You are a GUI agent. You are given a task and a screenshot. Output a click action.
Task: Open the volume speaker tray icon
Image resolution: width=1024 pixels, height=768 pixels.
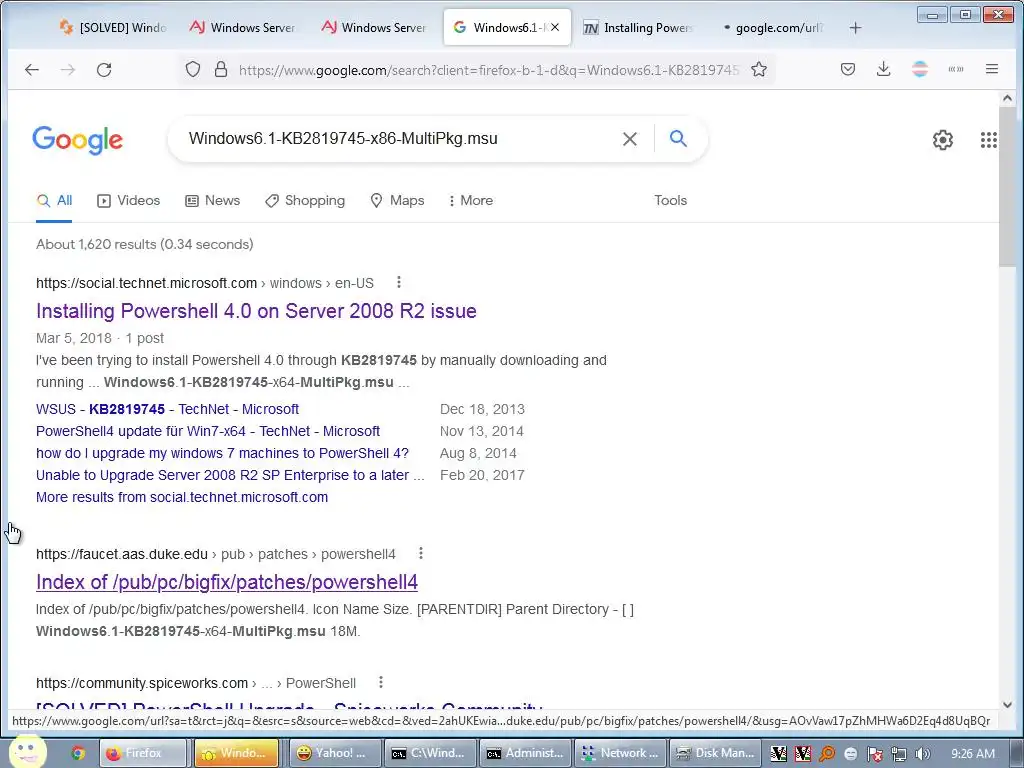[923, 754]
